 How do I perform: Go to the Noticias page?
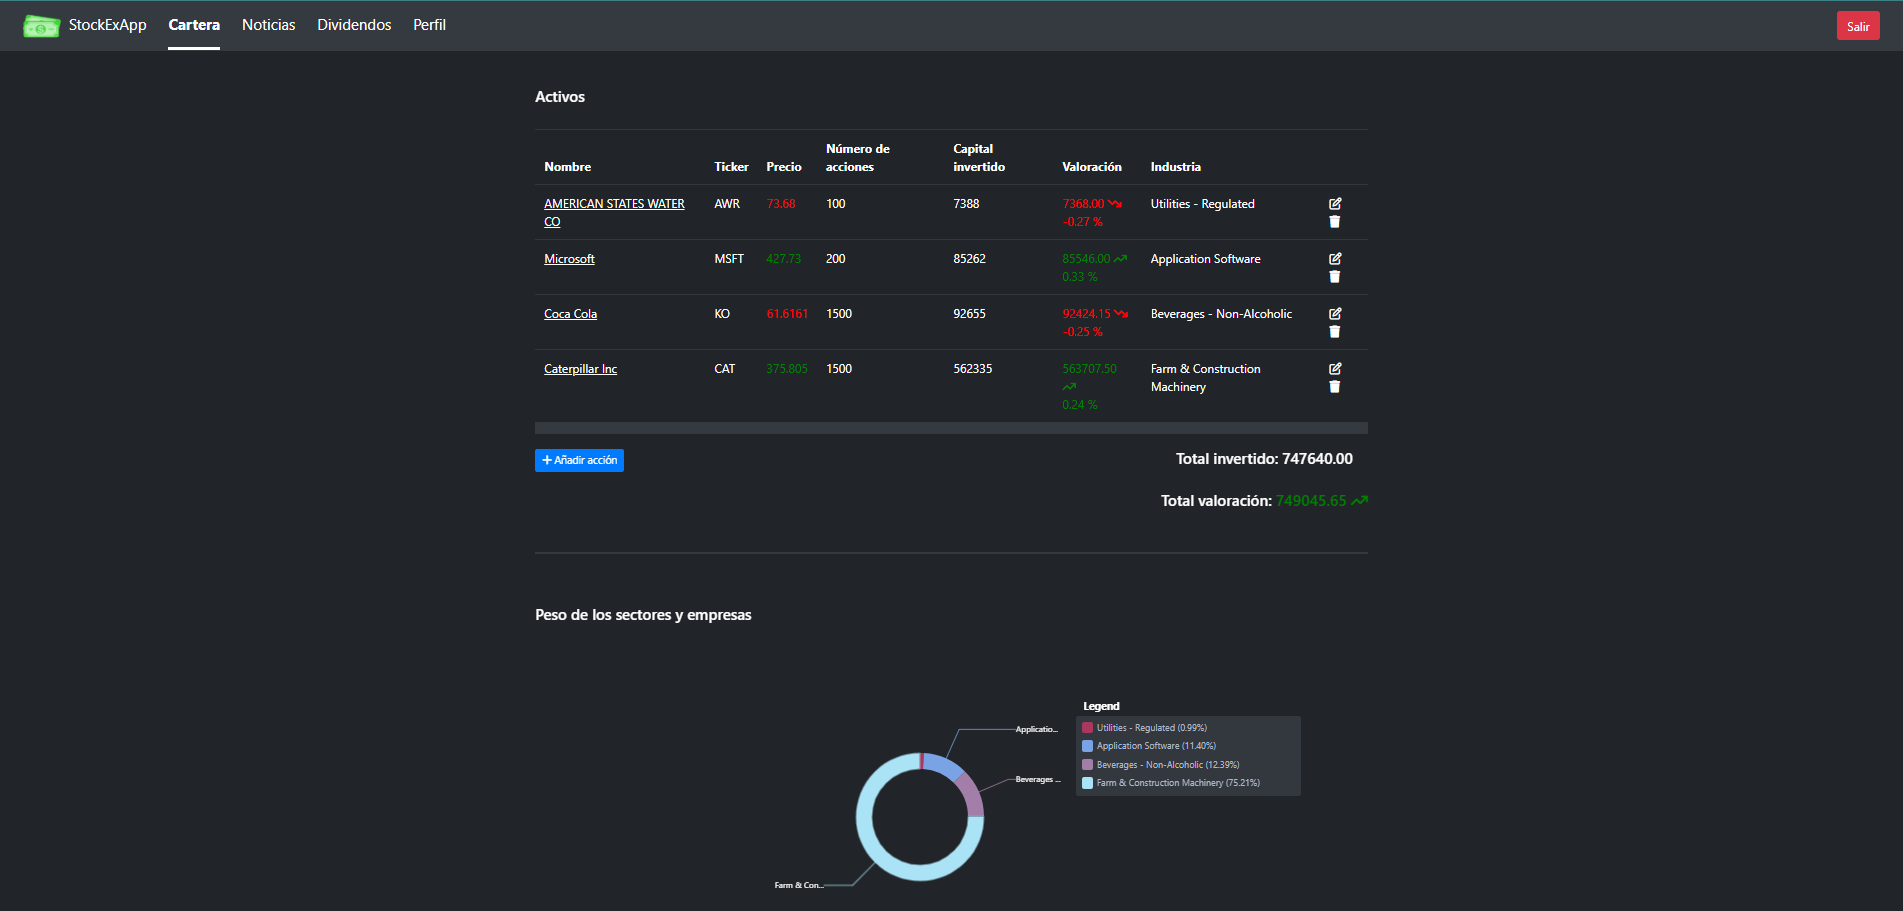click(269, 25)
